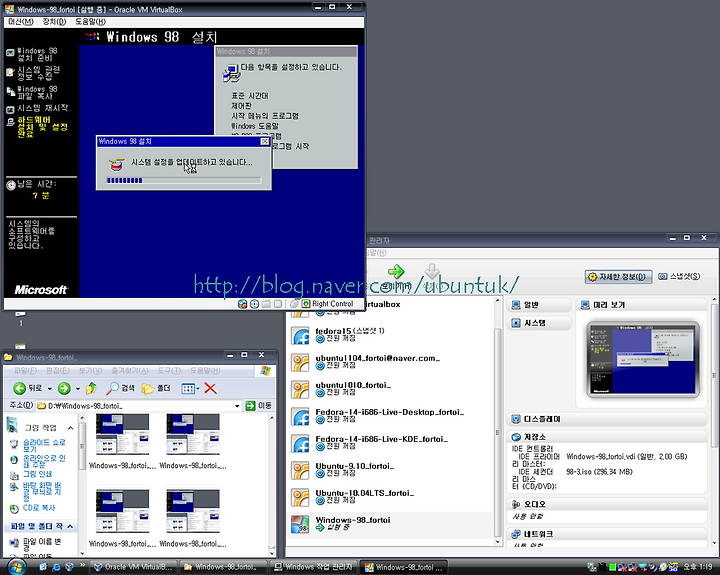
Task: Click the CD로 복사 link in task pane
Action: pos(39,508)
